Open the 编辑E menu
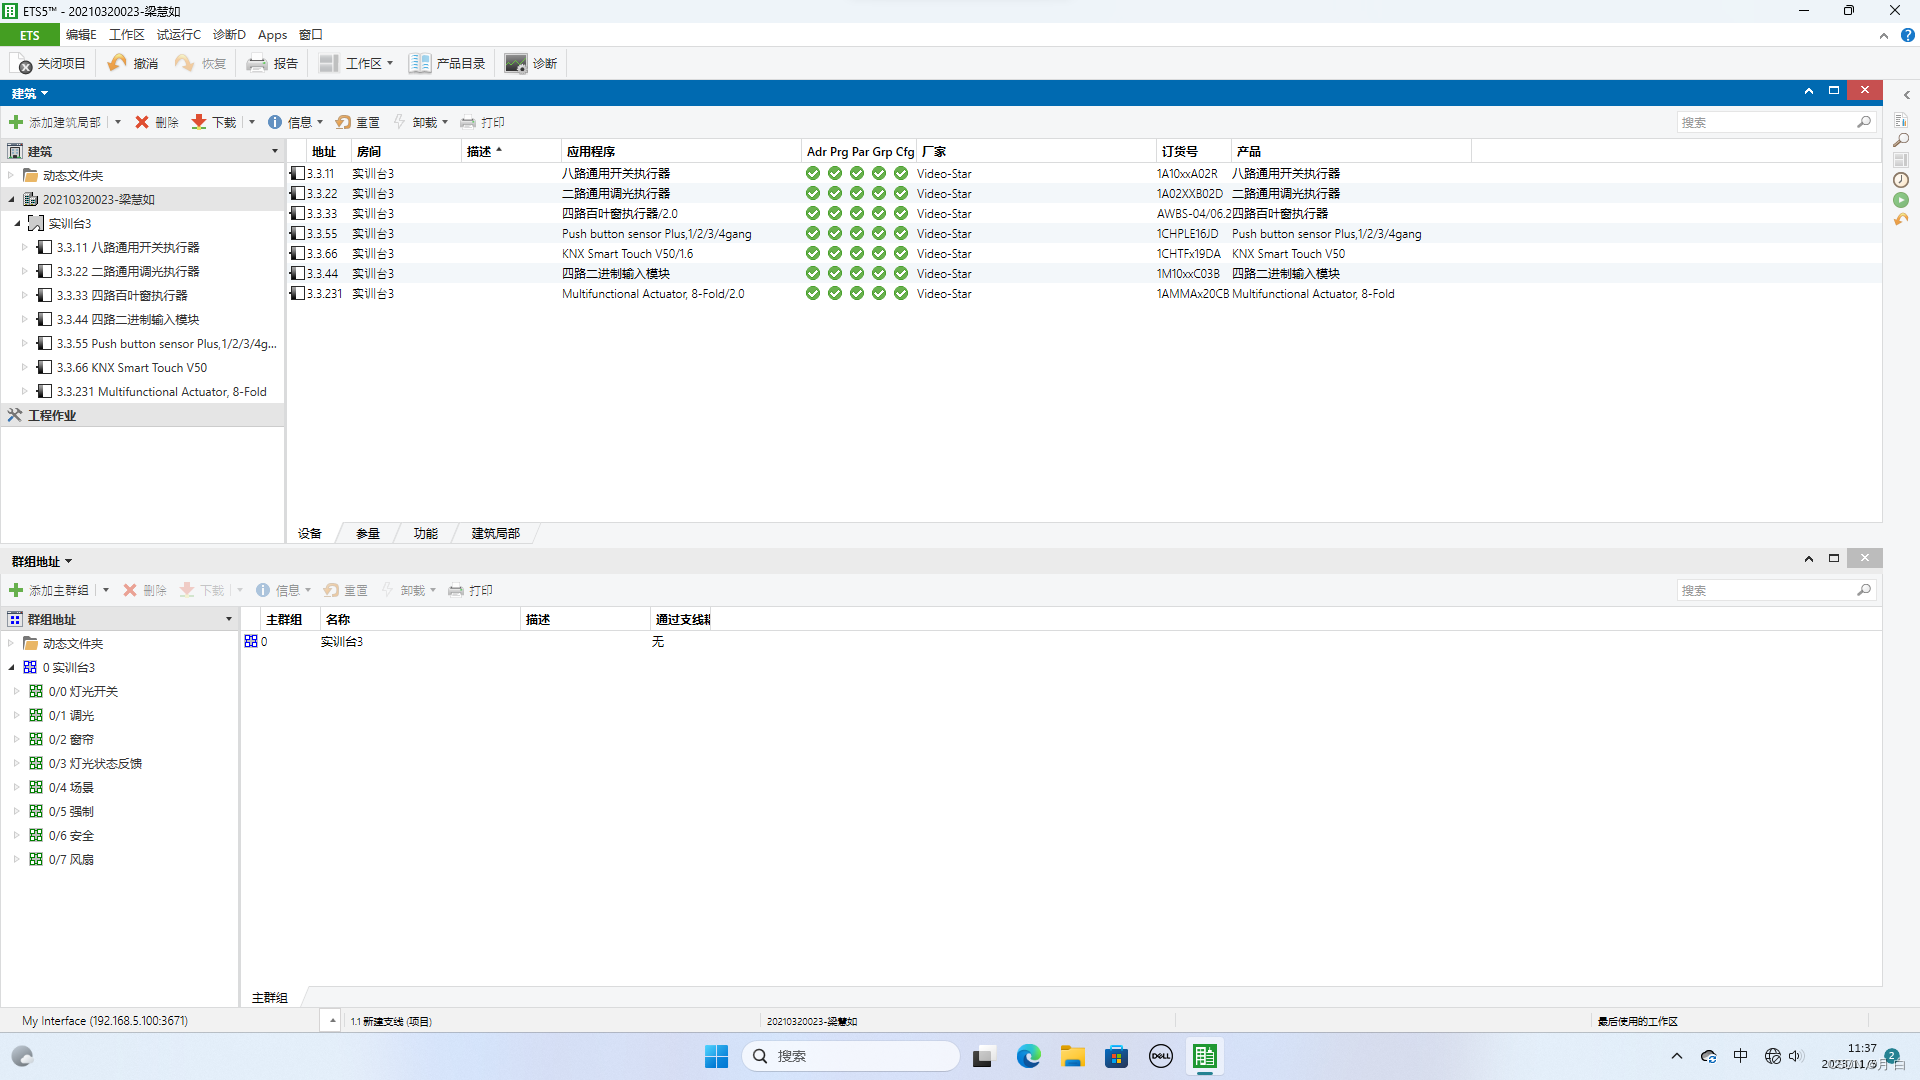Screen dimensions: 1920x1080 coord(81,35)
